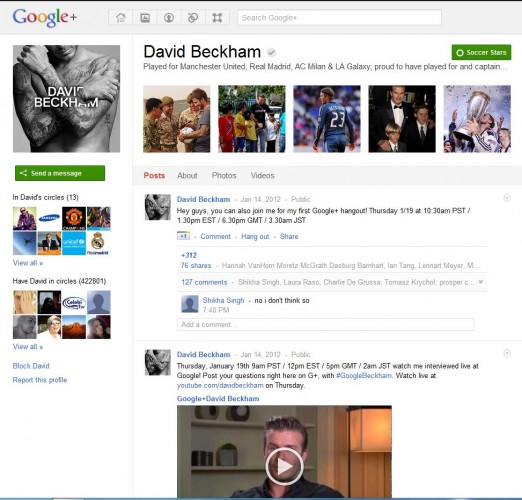Click David Beckham's name on the interview post
The height and width of the screenshot is (500, 522).
(x=203, y=354)
